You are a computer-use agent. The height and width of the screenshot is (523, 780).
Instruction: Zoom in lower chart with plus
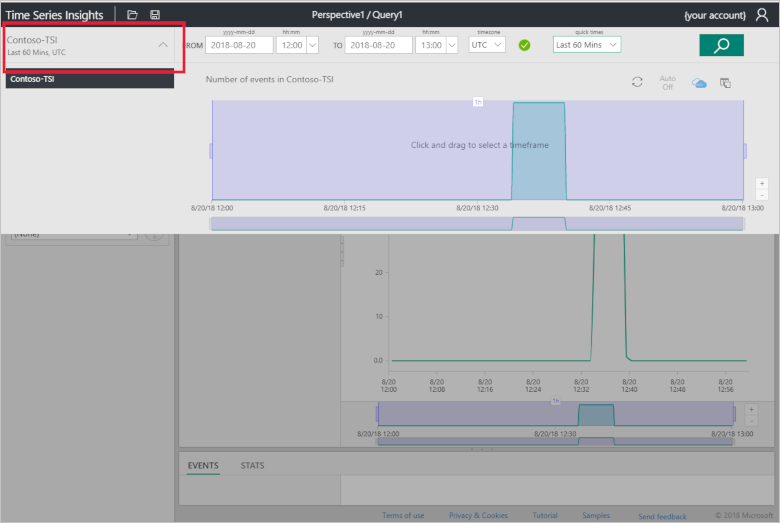(751, 410)
